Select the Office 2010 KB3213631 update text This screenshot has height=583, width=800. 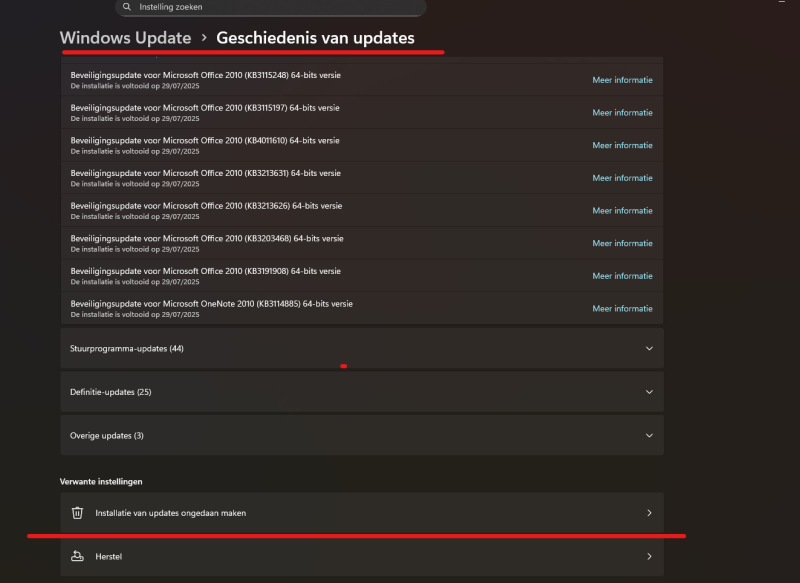pyautogui.click(x=205, y=173)
